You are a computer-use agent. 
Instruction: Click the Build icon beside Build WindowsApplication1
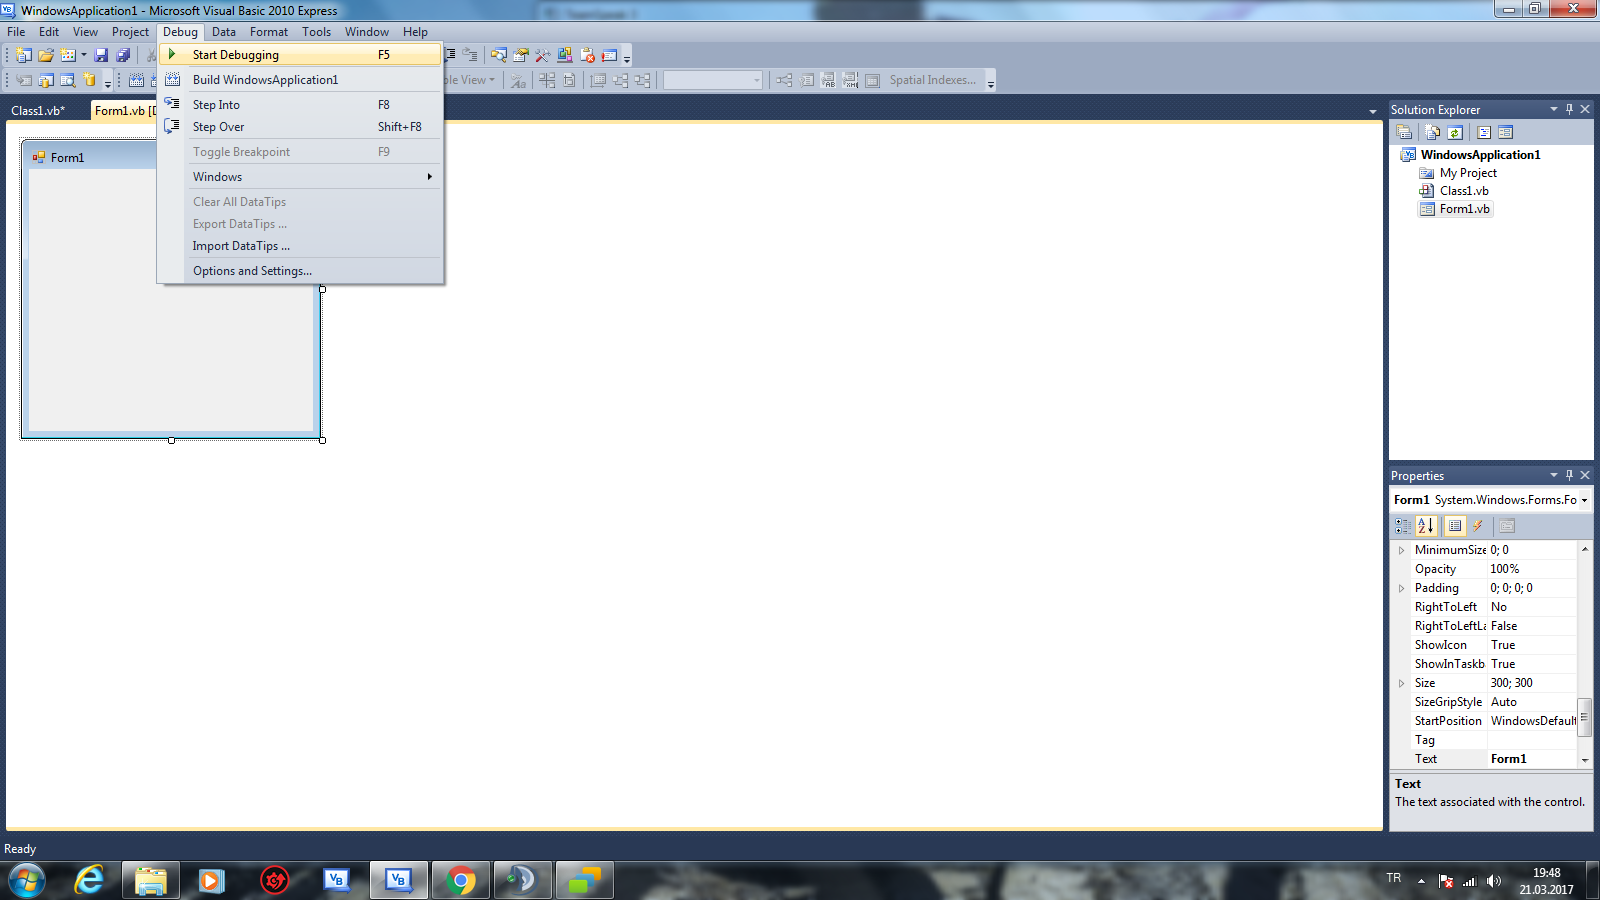pyautogui.click(x=172, y=79)
